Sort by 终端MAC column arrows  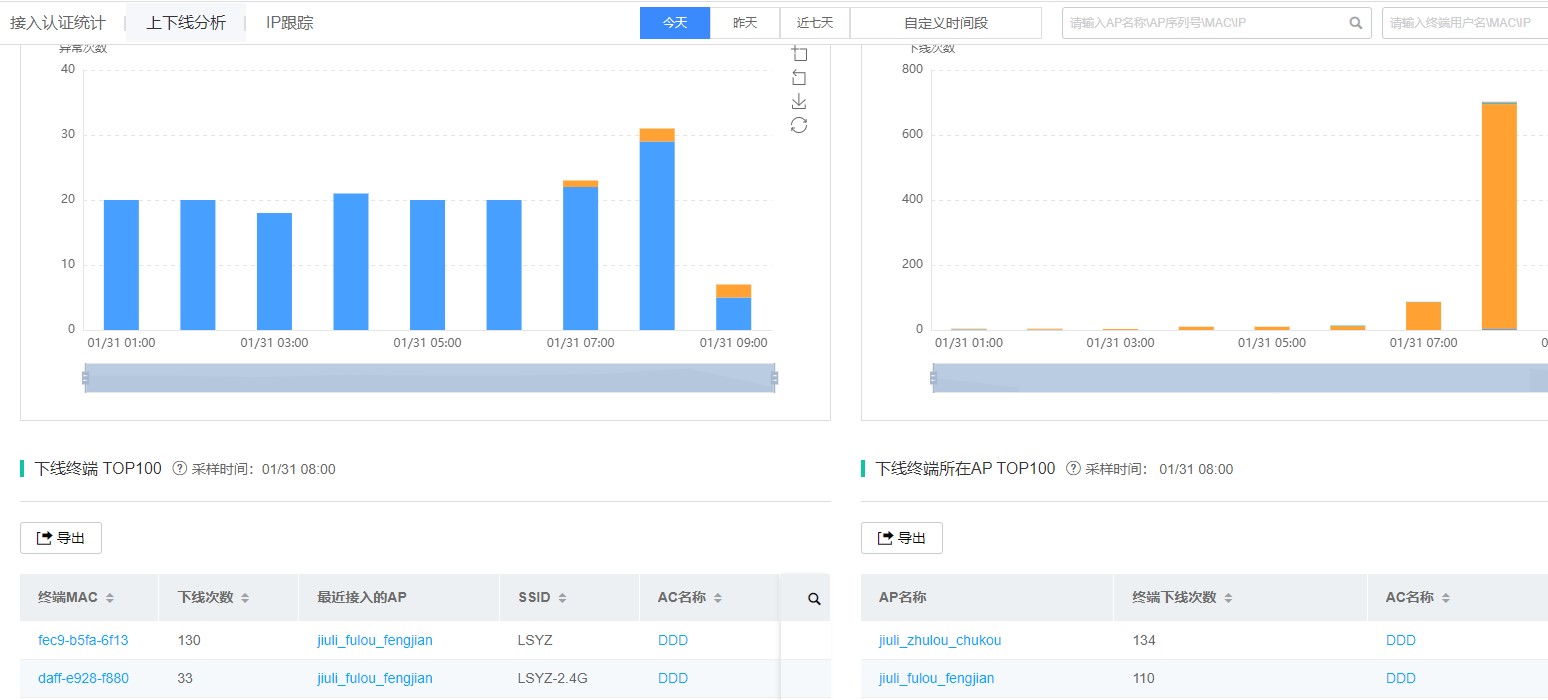[110, 598]
